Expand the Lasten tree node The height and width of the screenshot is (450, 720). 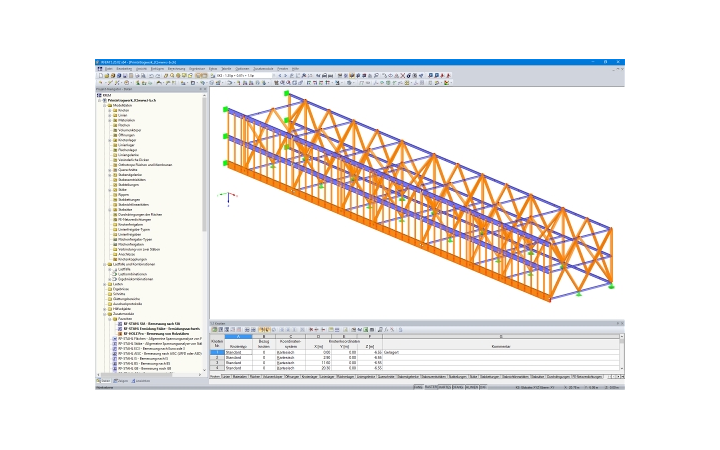coord(105,284)
